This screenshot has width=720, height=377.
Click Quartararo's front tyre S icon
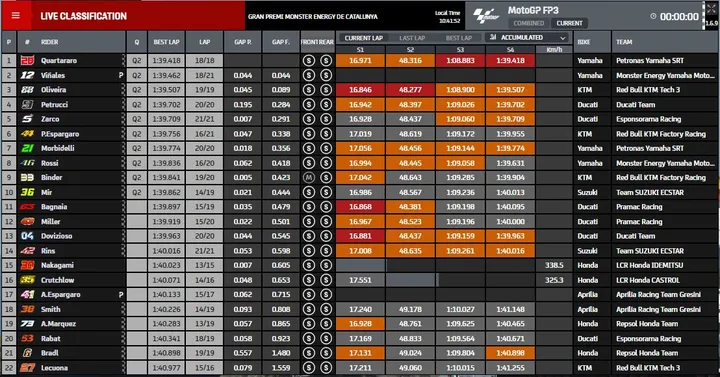tap(309, 60)
